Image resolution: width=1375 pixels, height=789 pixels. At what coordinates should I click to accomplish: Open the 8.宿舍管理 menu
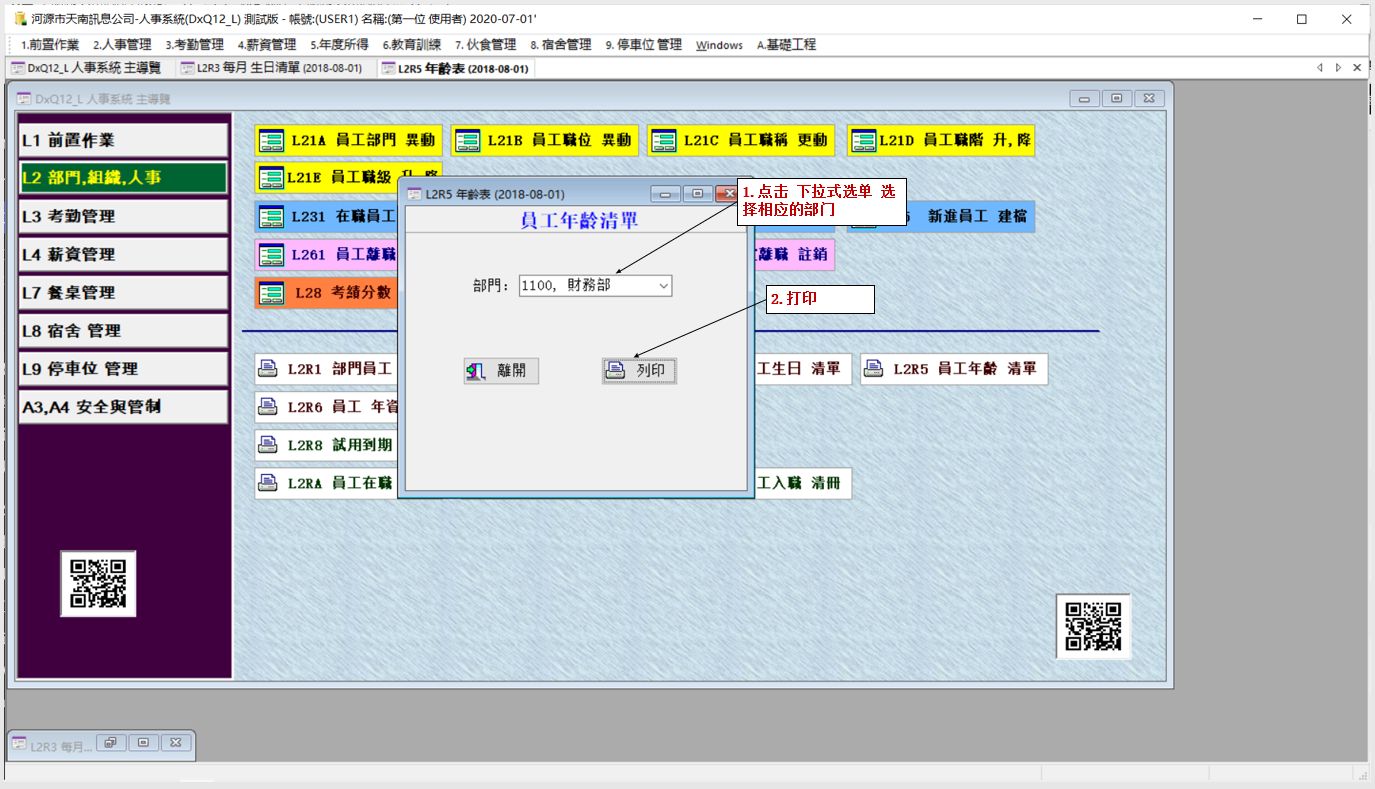(x=560, y=45)
